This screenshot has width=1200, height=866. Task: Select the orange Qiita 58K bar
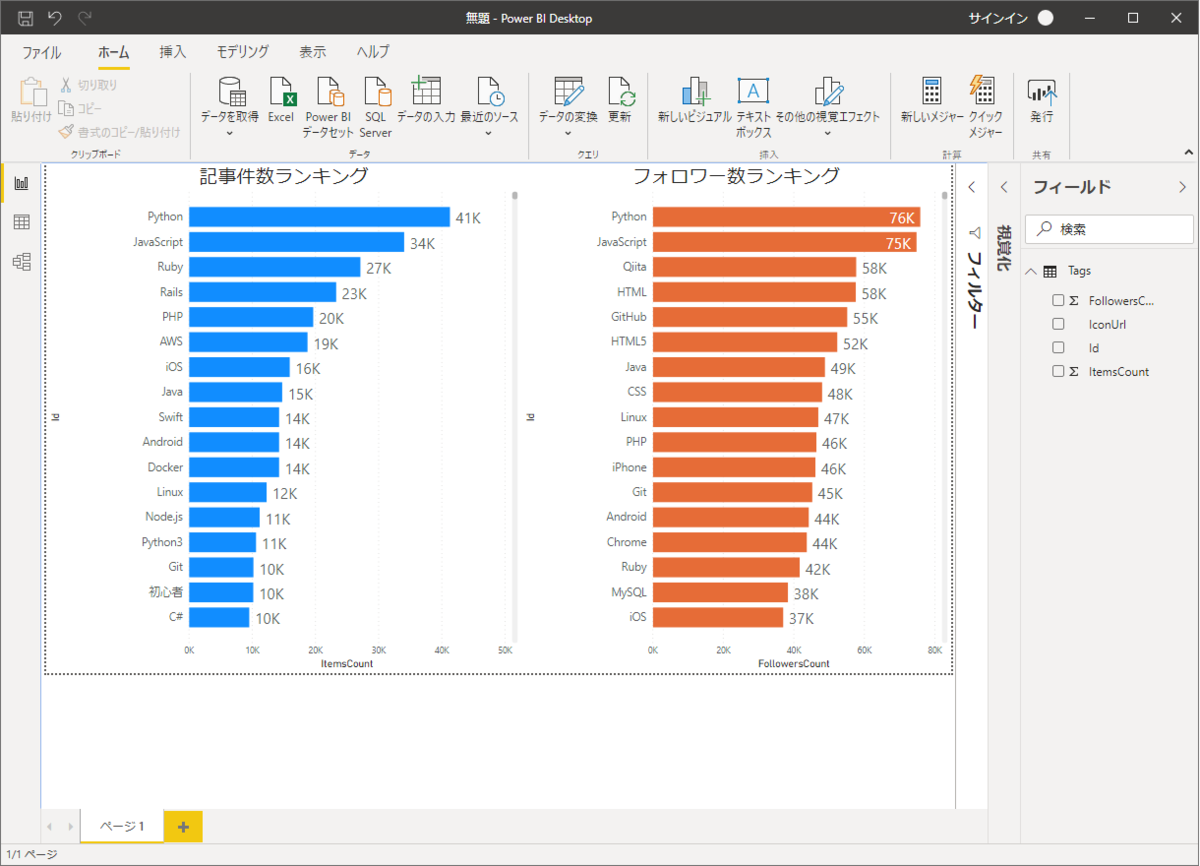(x=754, y=267)
